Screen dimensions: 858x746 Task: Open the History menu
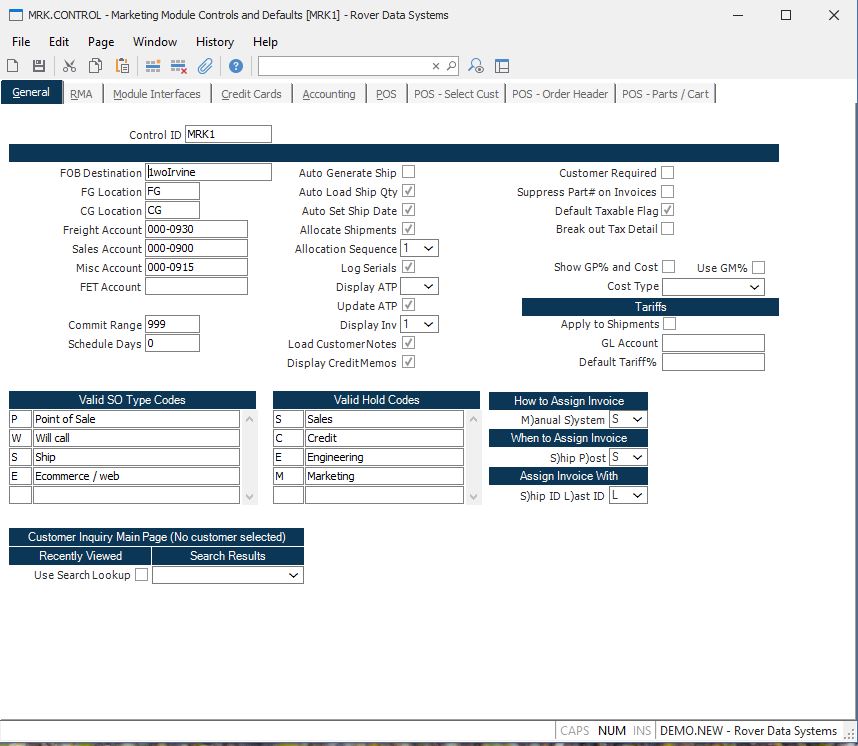[214, 42]
